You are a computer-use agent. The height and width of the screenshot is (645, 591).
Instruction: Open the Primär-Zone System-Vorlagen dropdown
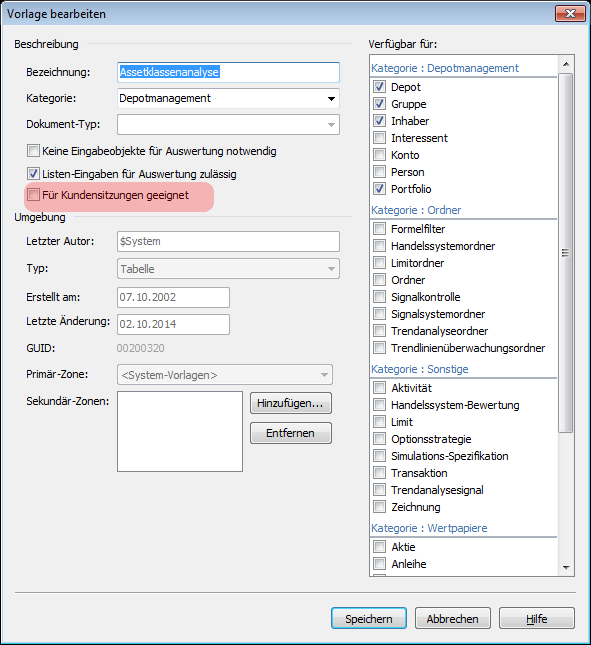(x=225, y=375)
